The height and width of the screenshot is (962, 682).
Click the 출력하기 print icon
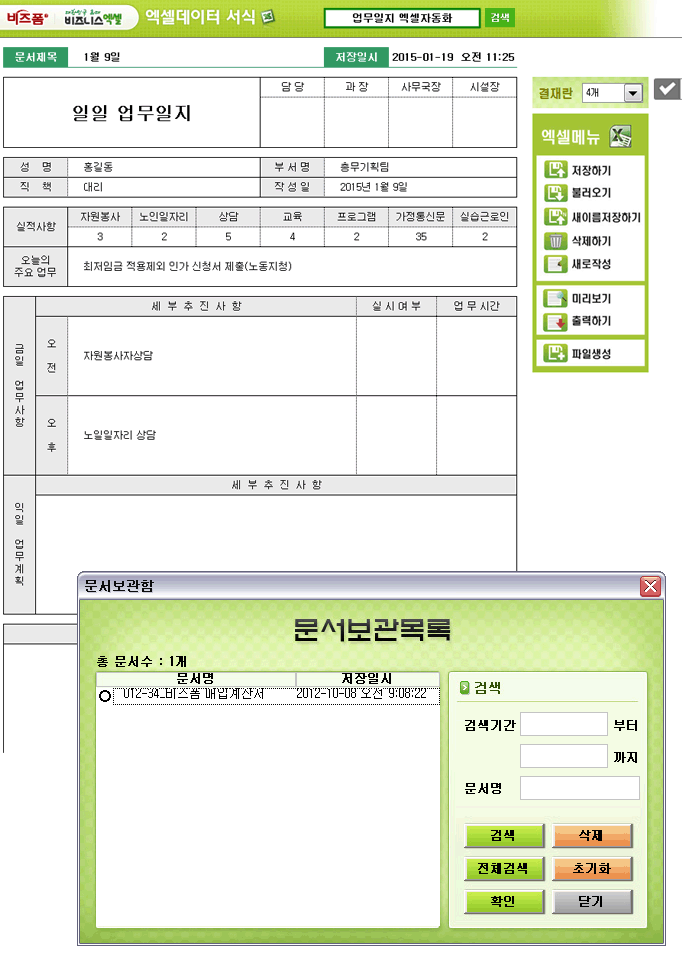pyautogui.click(x=556, y=321)
